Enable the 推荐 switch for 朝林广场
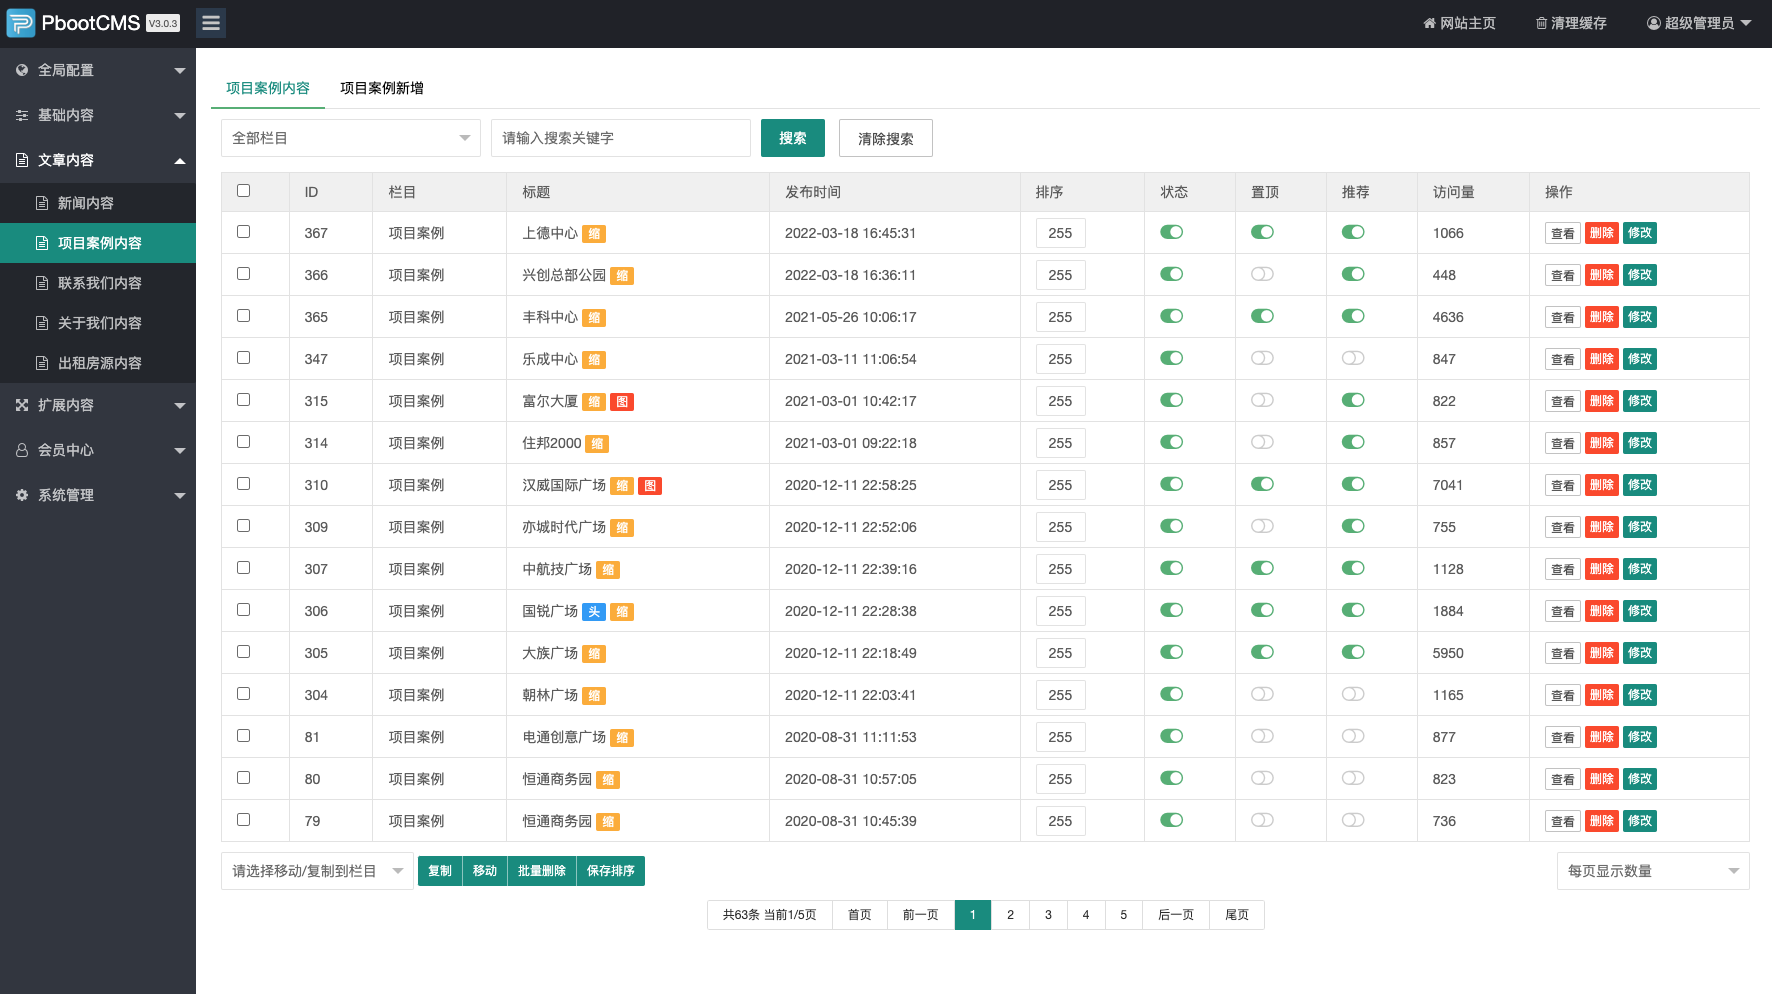The width and height of the screenshot is (1772, 994). (x=1353, y=694)
